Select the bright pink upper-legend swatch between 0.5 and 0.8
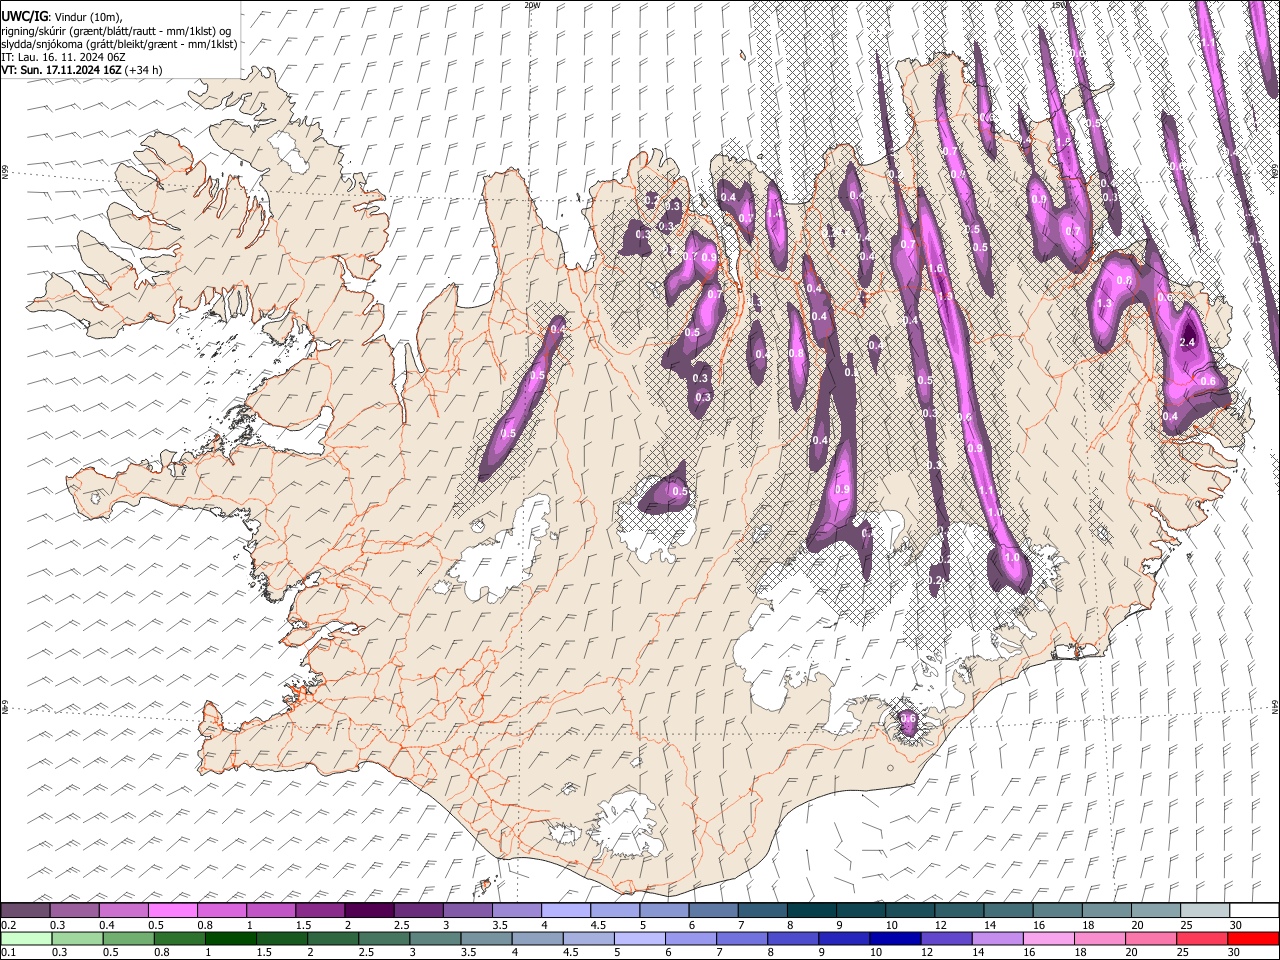1280x960 pixels. coord(173,910)
